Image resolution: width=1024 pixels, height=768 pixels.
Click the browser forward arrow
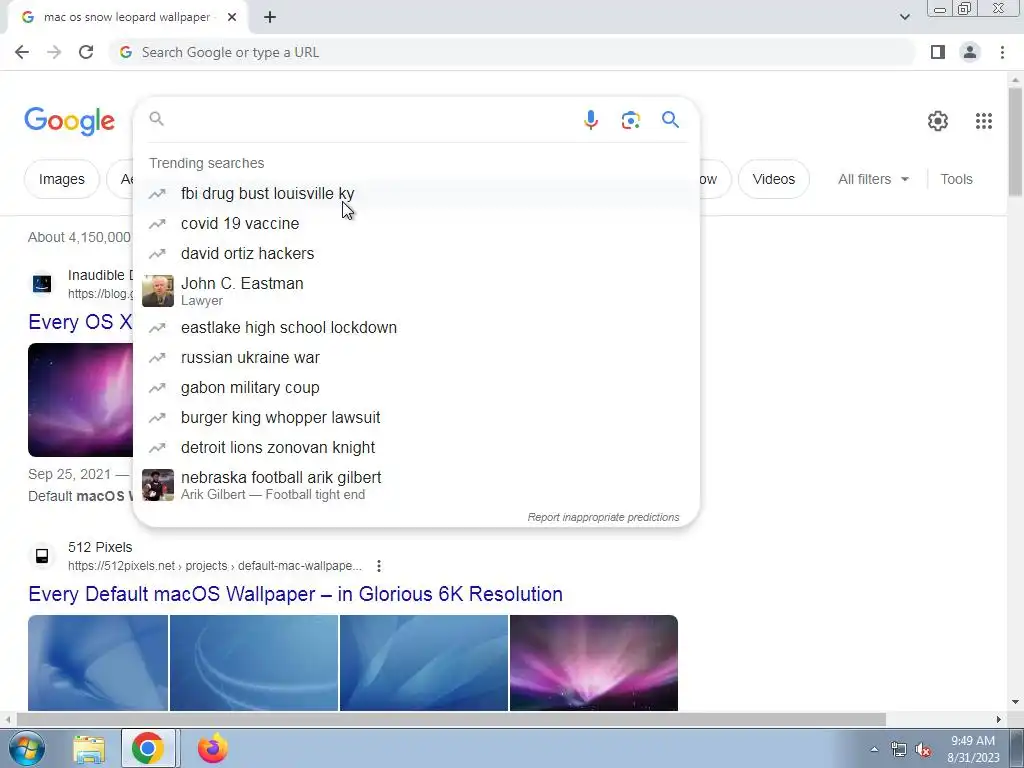click(x=54, y=52)
